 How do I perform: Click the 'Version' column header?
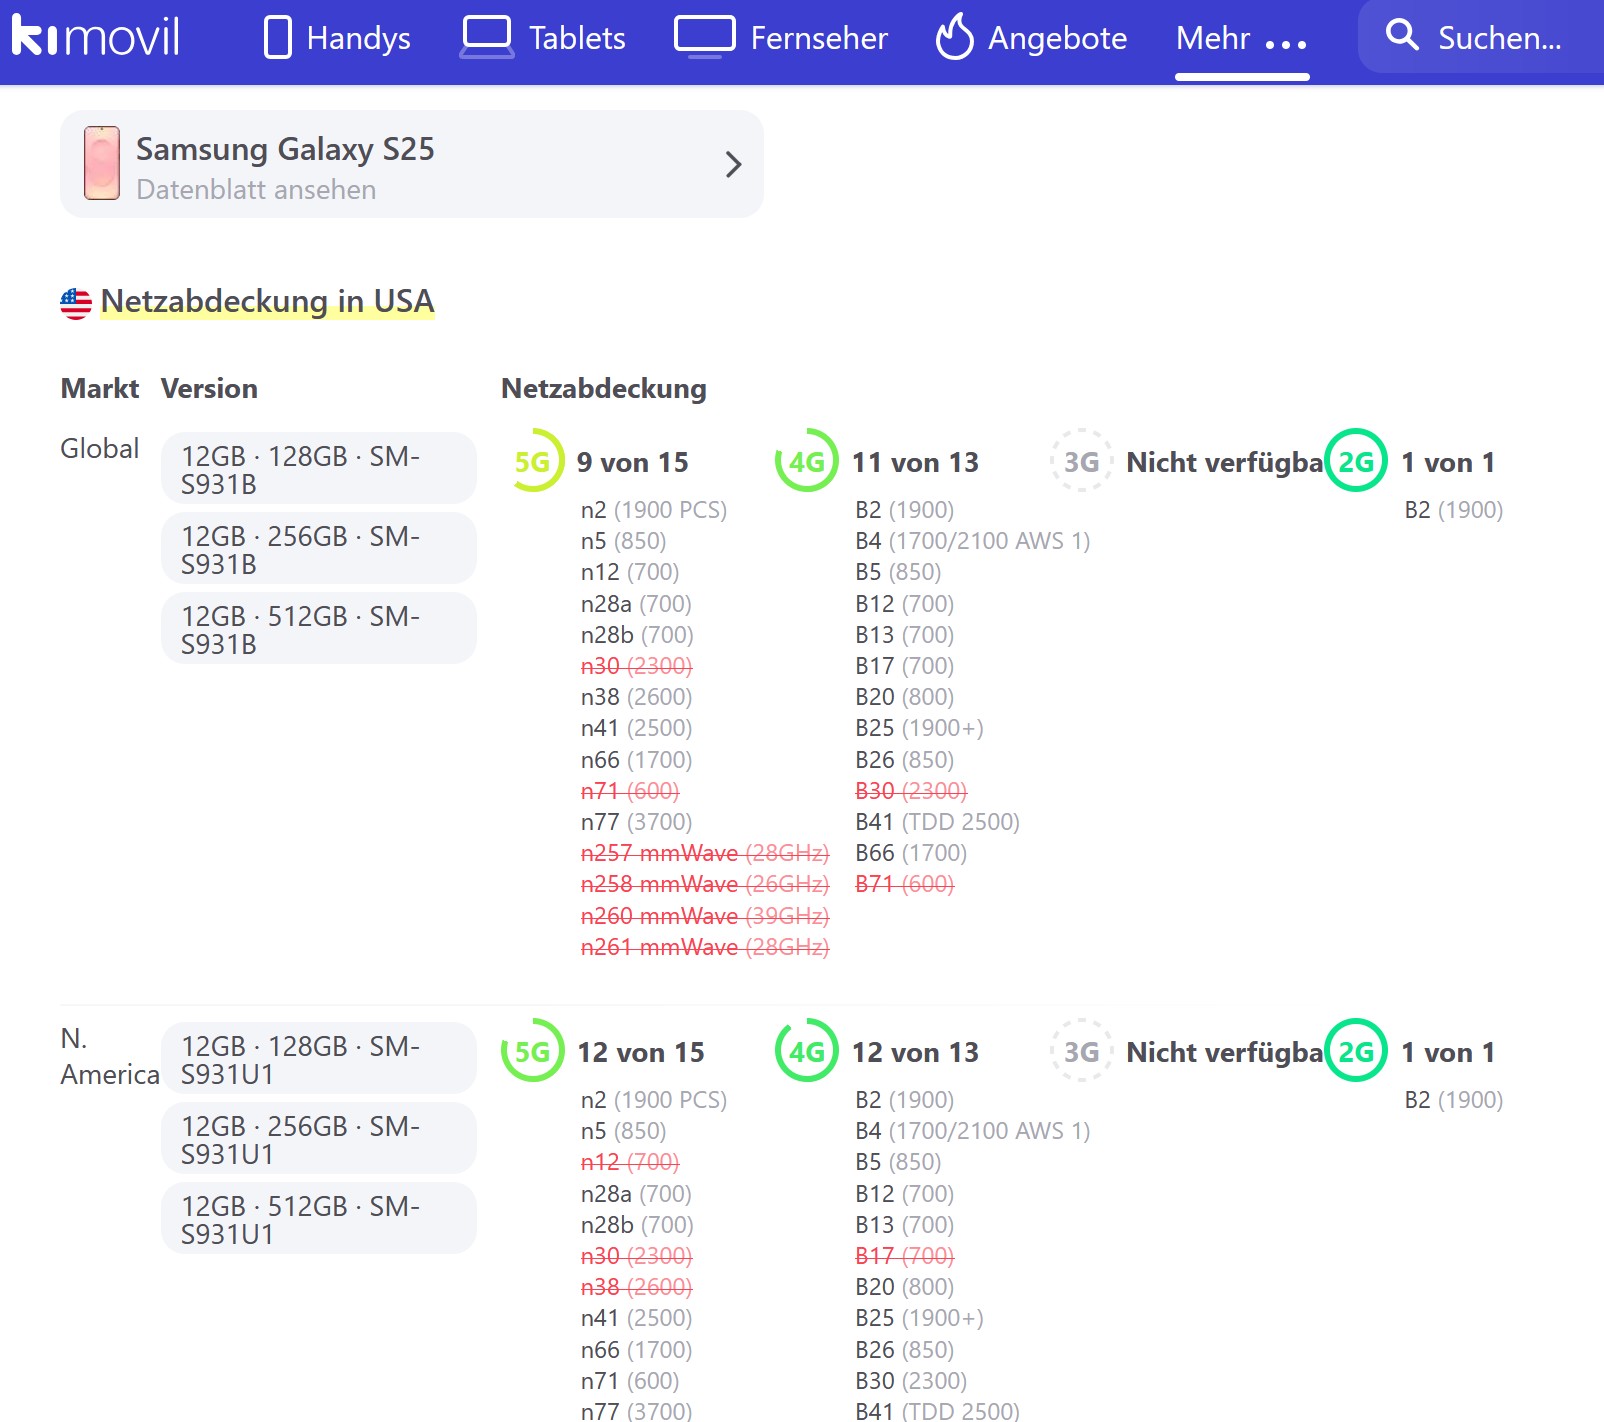click(x=209, y=388)
